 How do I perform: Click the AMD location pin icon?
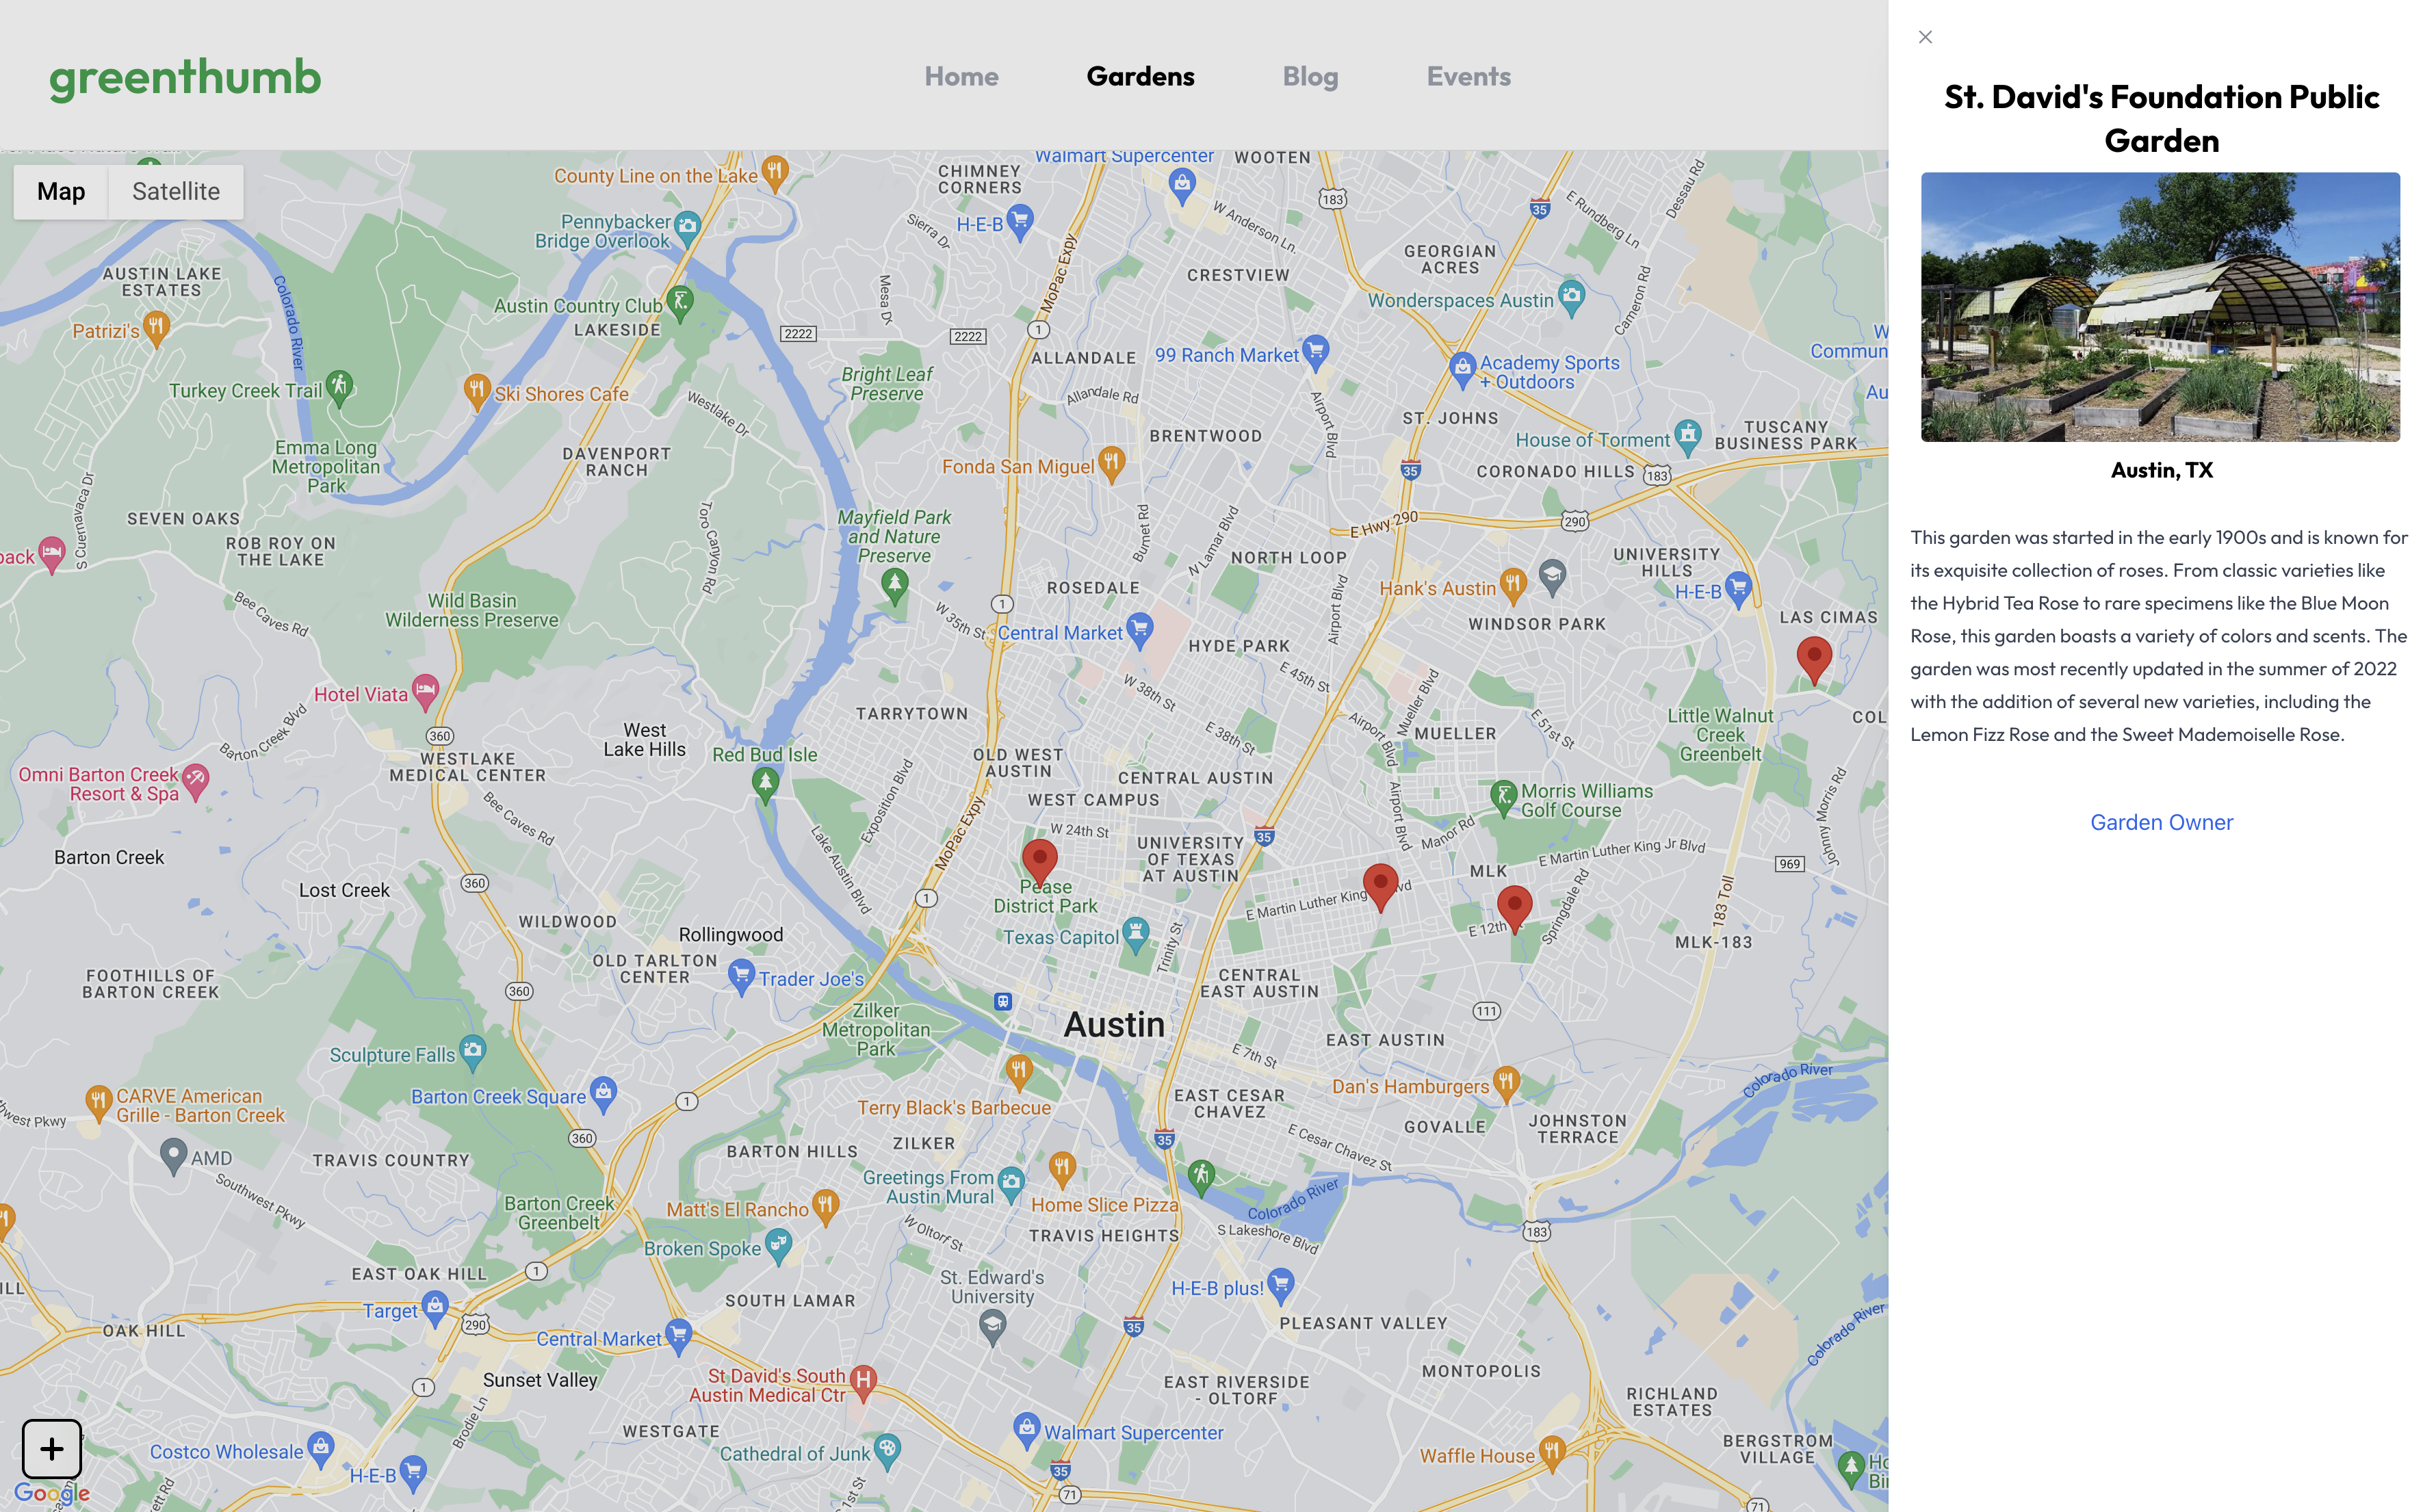click(x=173, y=1157)
